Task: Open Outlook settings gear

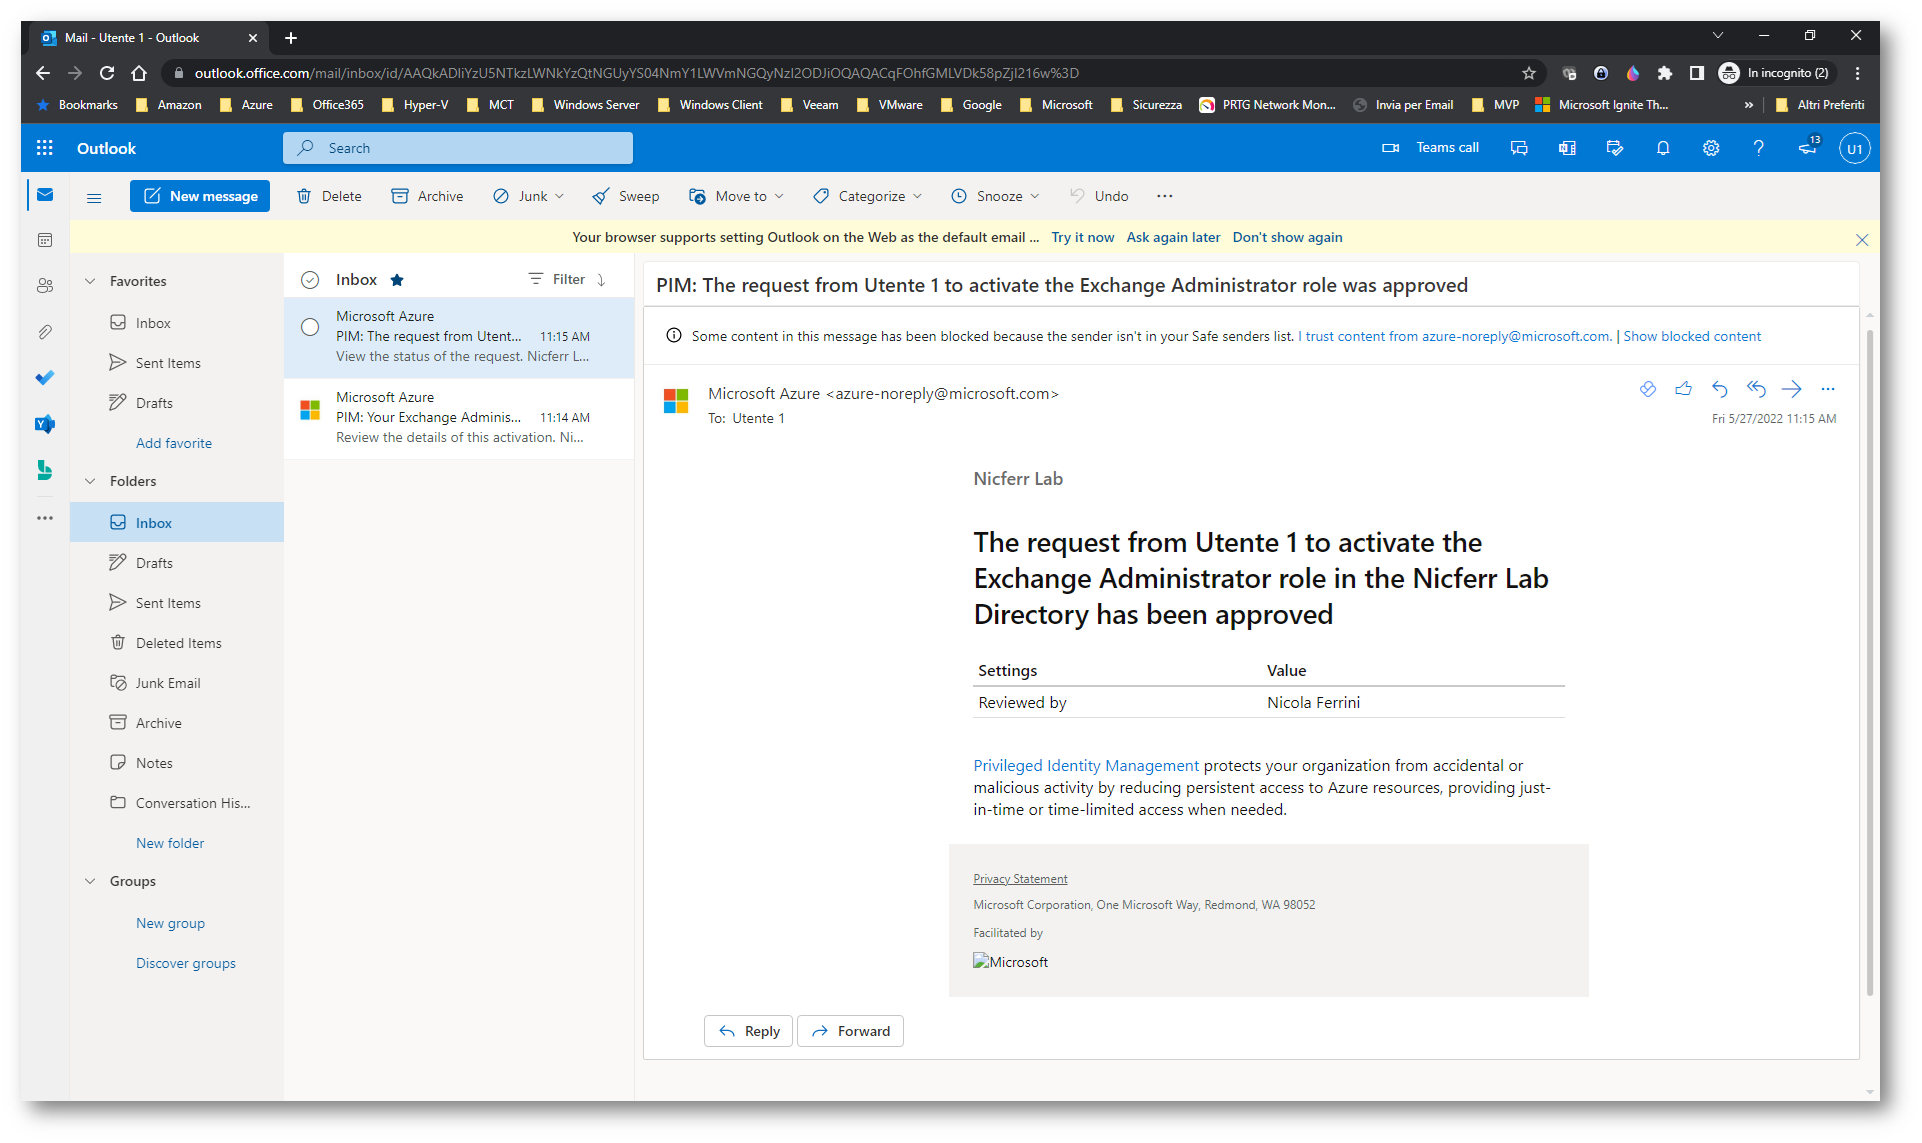Action: tap(1711, 148)
